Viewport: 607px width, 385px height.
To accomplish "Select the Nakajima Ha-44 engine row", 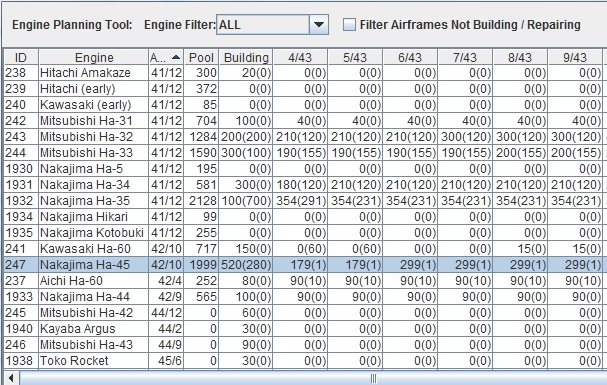I will [304, 296].
